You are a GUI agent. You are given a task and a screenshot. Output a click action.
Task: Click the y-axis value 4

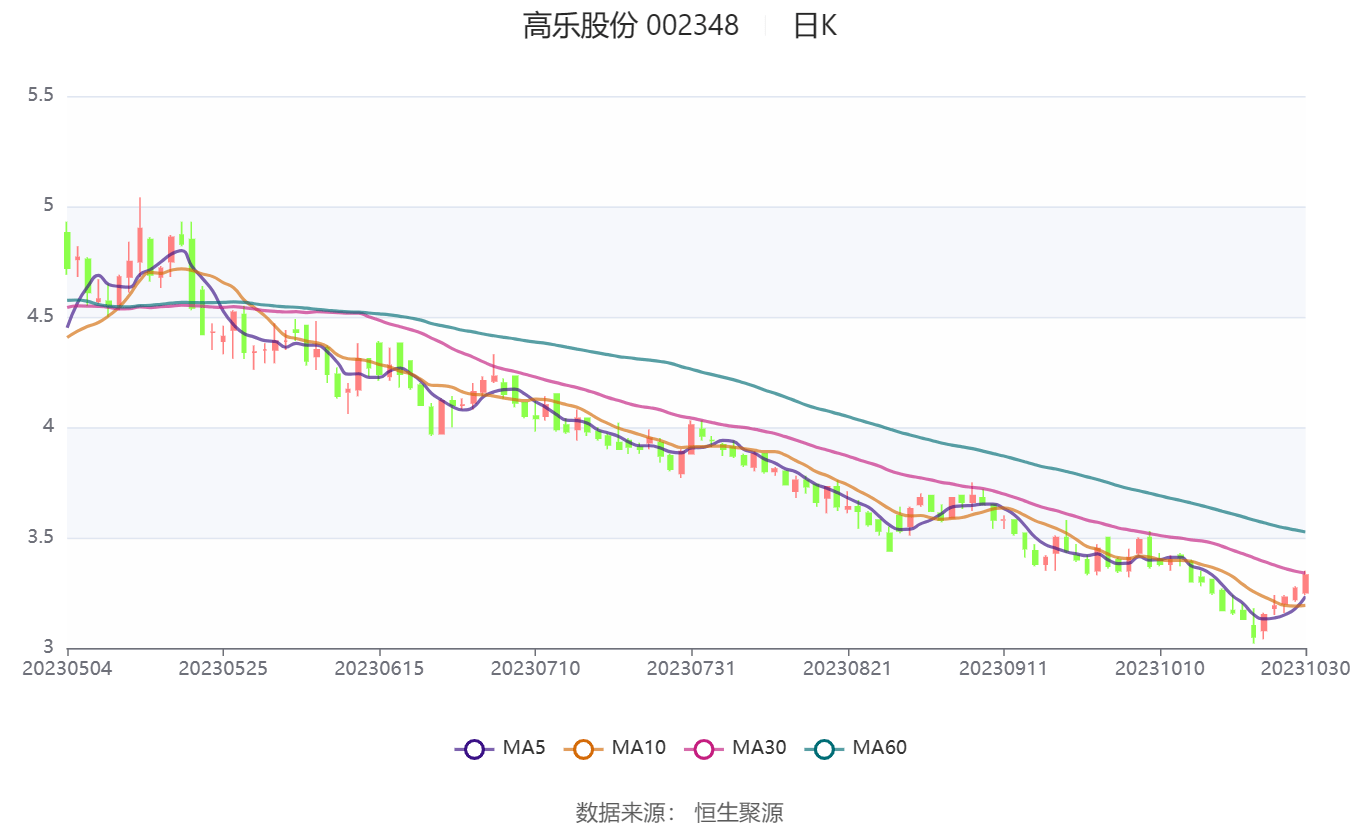point(47,428)
